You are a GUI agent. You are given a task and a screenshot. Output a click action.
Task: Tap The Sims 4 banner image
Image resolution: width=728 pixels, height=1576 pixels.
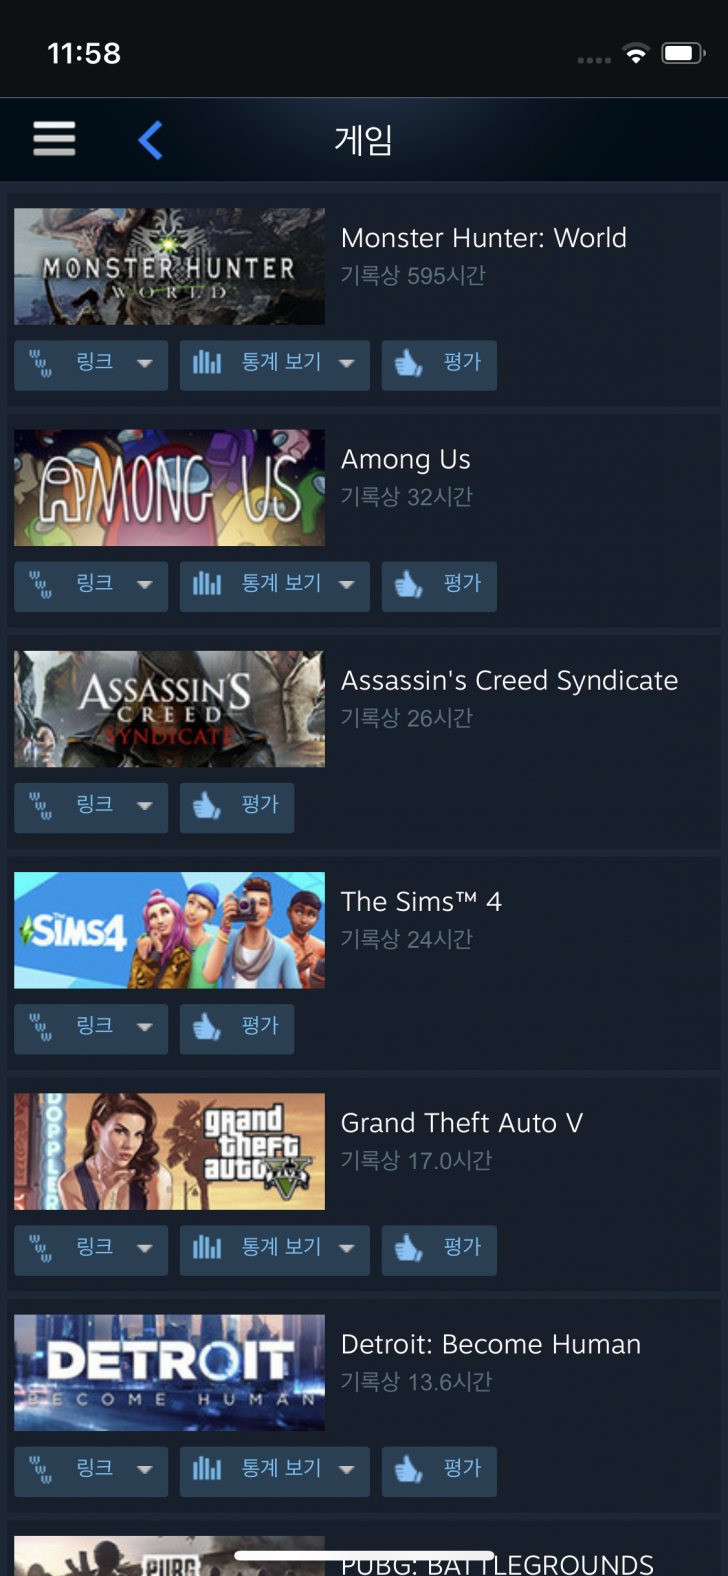tap(169, 930)
